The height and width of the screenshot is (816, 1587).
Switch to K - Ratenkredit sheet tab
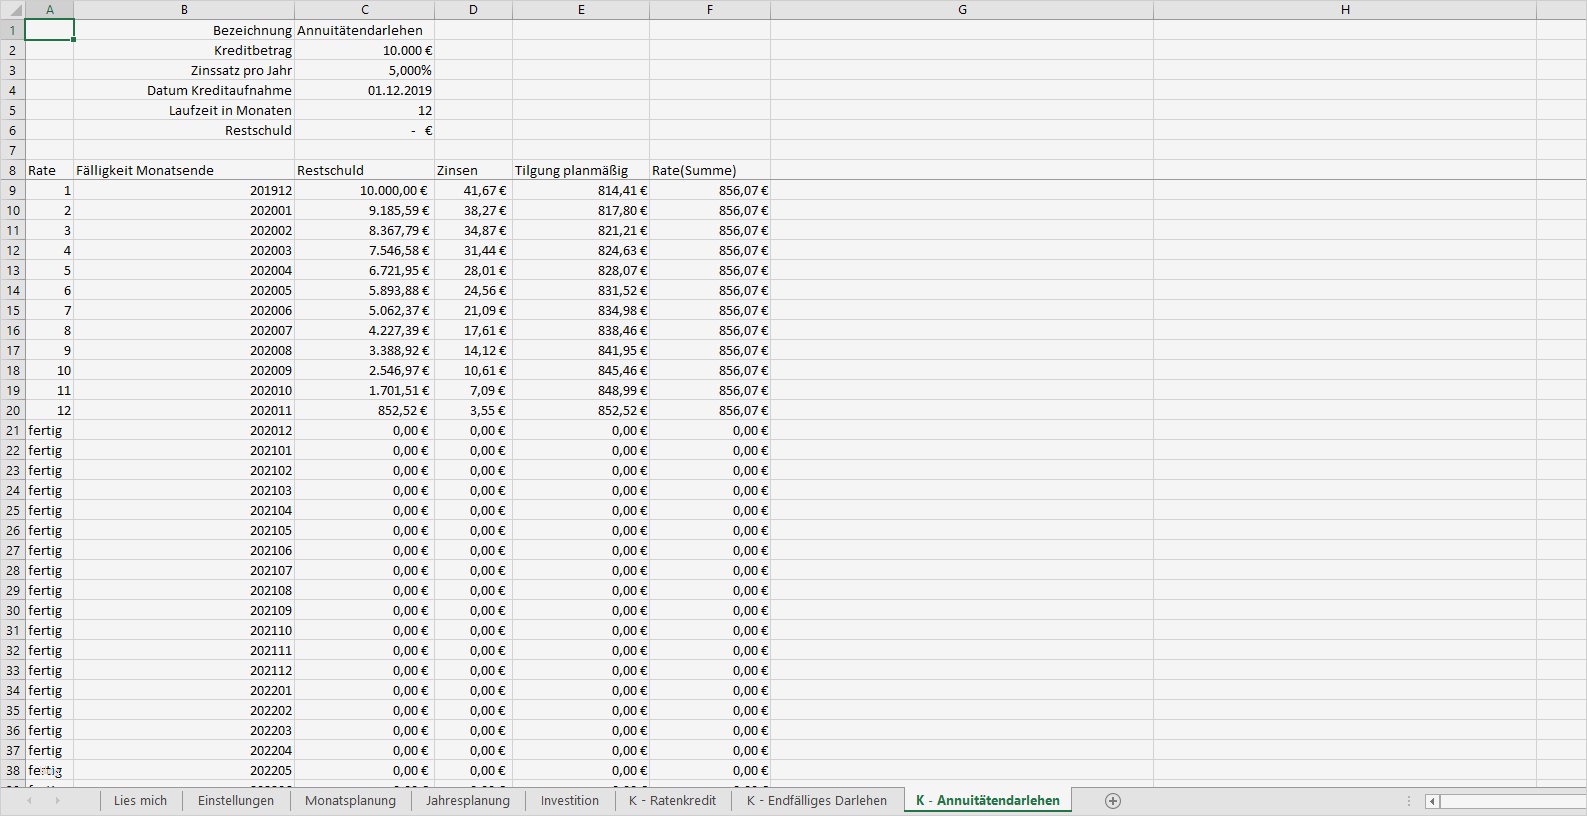(x=672, y=800)
